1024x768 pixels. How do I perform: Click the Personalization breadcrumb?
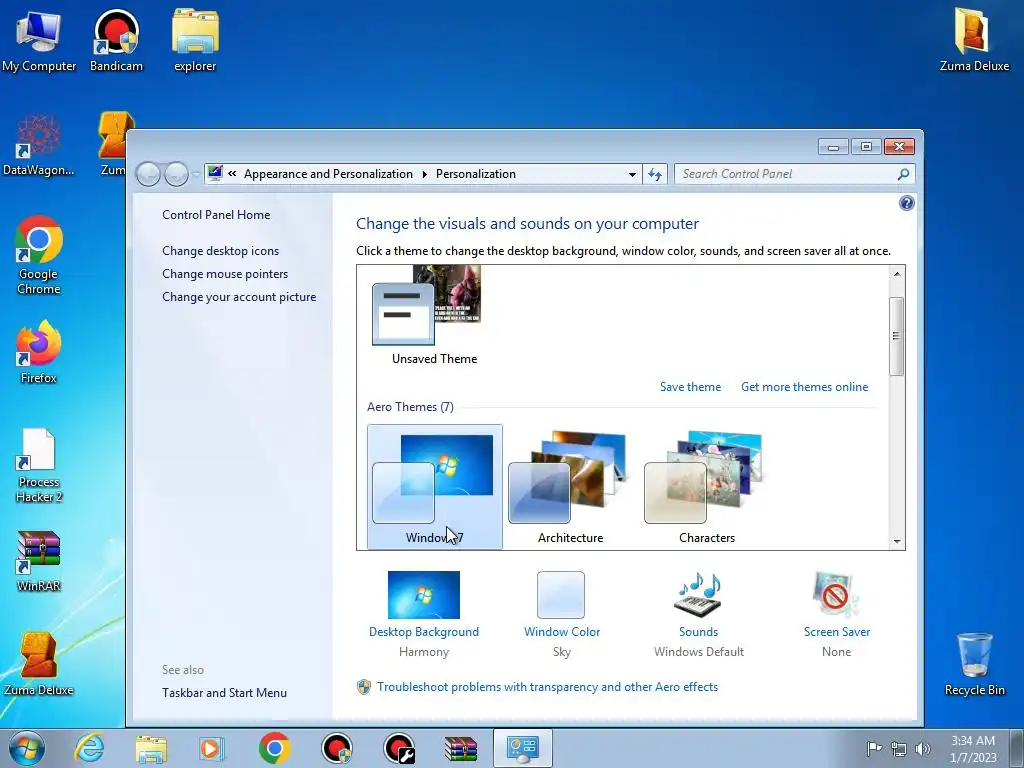pos(475,174)
